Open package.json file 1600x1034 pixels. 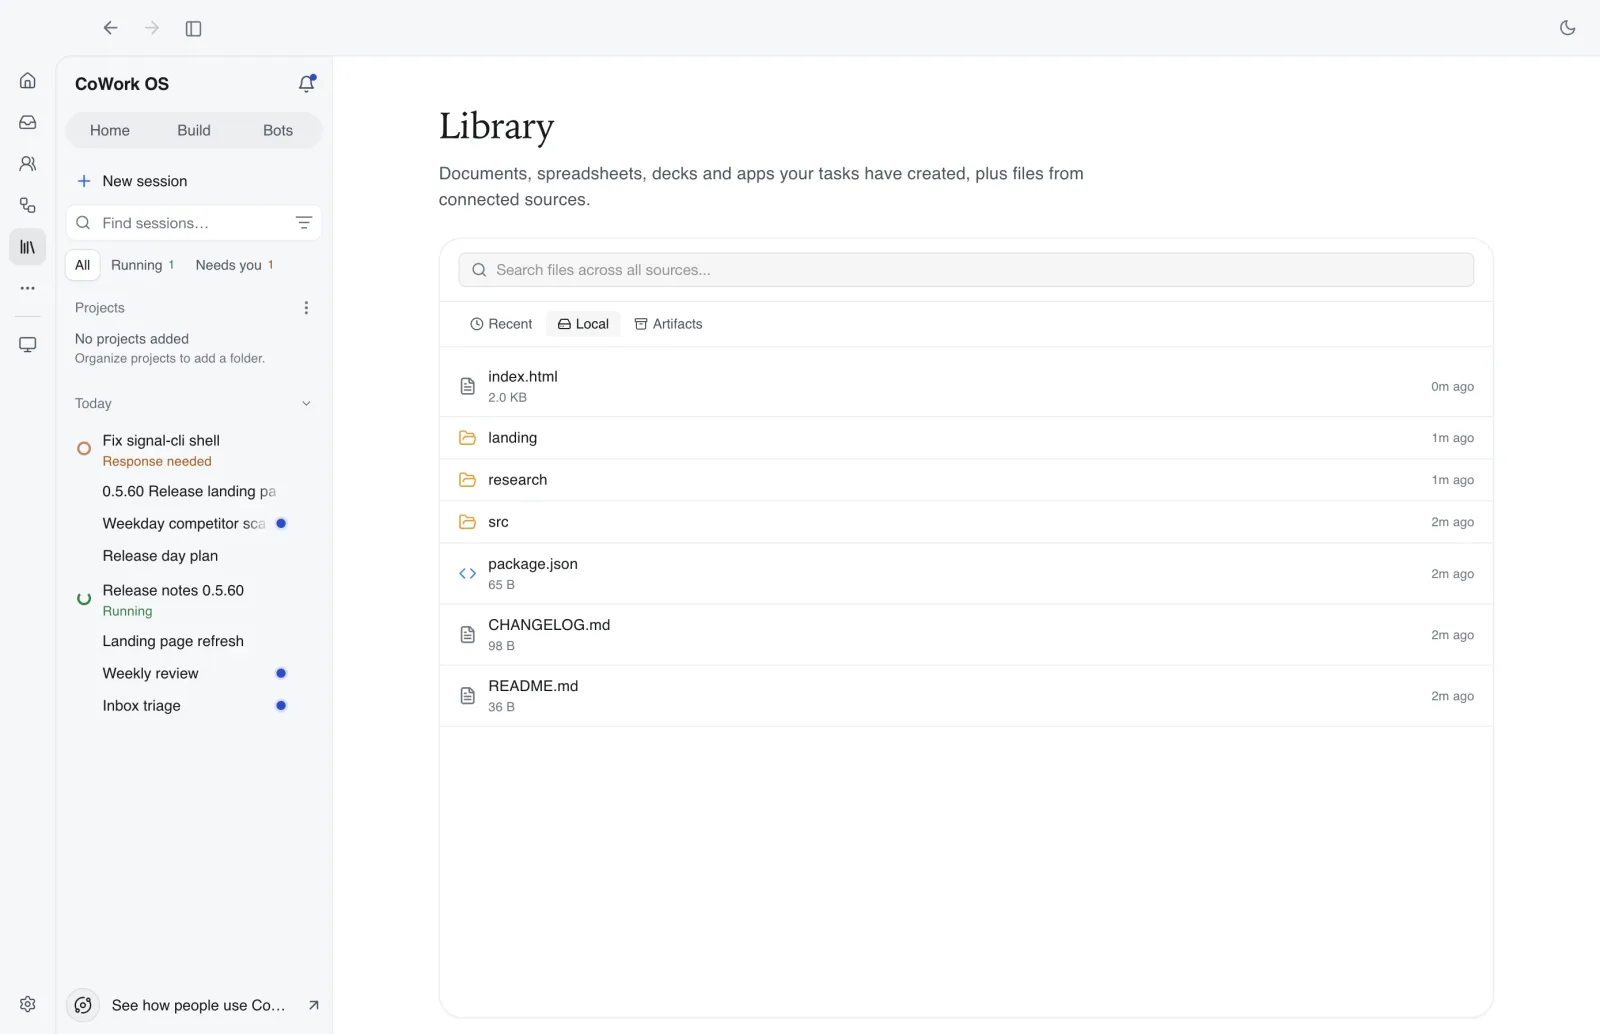pyautogui.click(x=966, y=574)
